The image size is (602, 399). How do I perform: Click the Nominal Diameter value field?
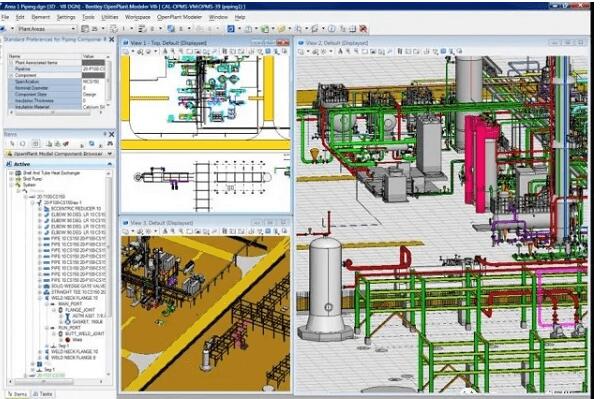coord(94,88)
